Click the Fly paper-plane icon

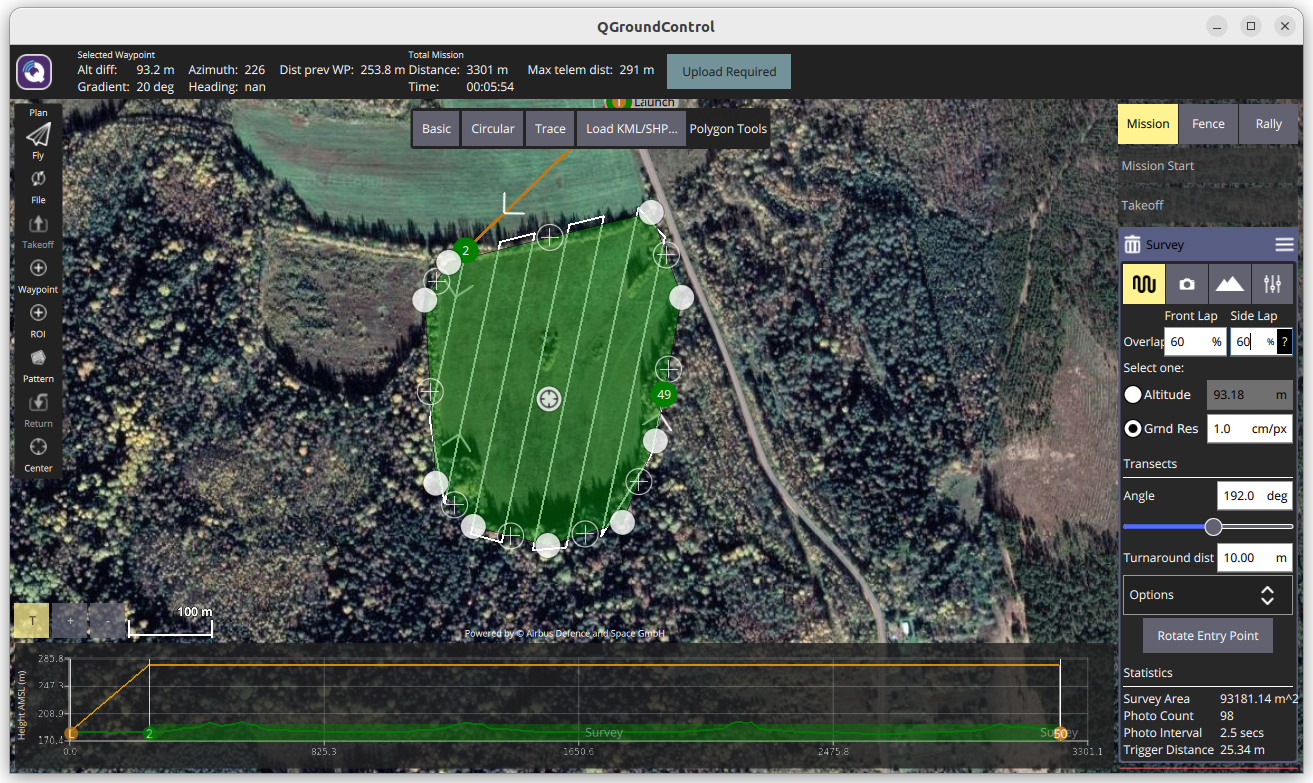pyautogui.click(x=38, y=135)
